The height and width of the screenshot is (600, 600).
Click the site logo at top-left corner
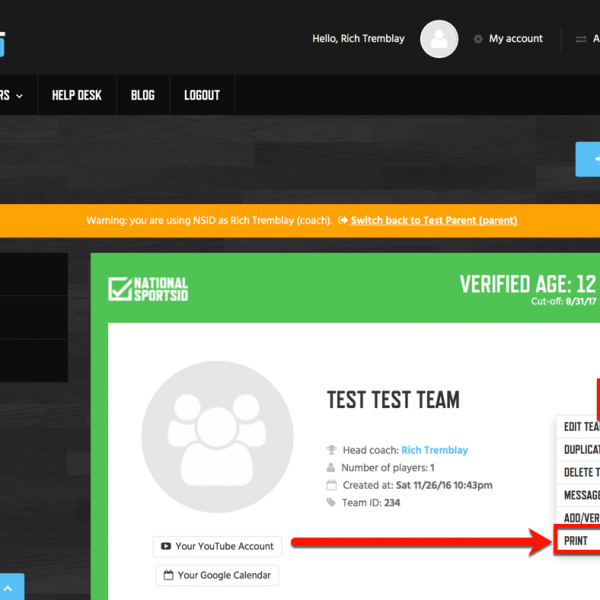[x=2, y=44]
